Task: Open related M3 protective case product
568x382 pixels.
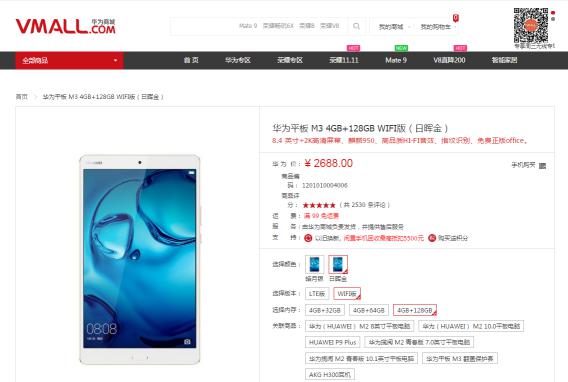Action: coord(460,358)
